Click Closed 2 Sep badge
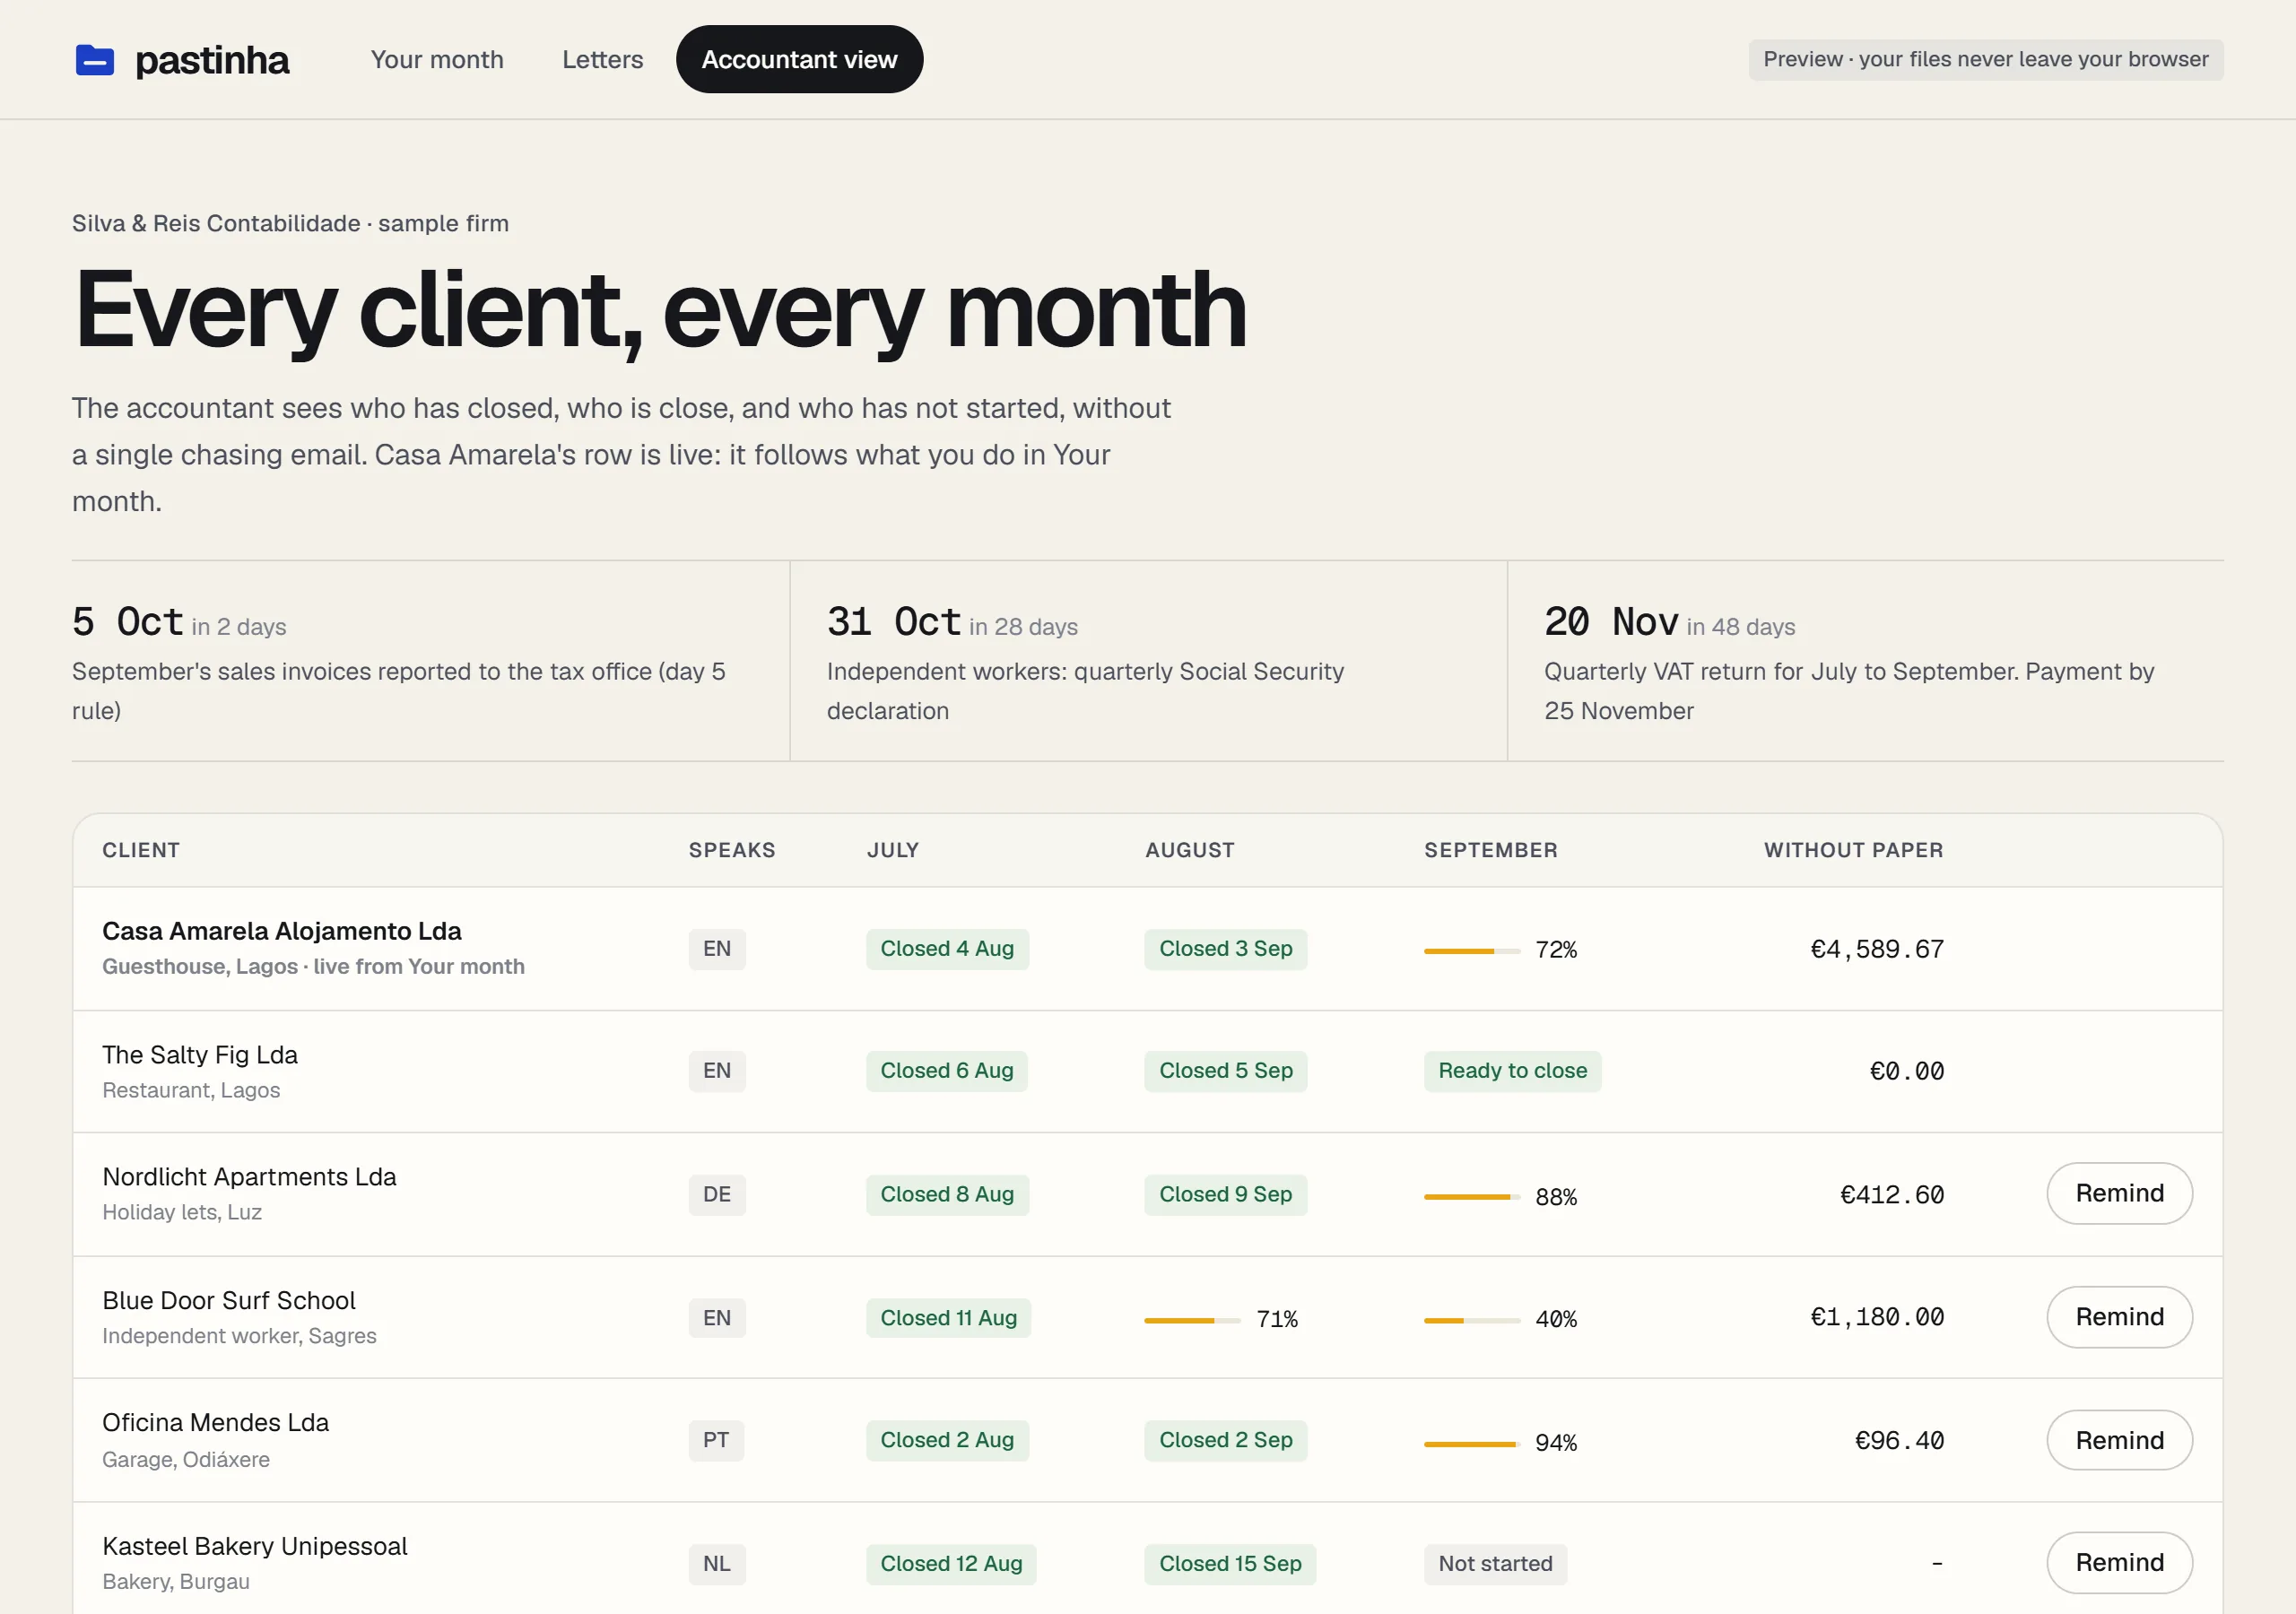The image size is (2296, 1614). [x=1225, y=1441]
